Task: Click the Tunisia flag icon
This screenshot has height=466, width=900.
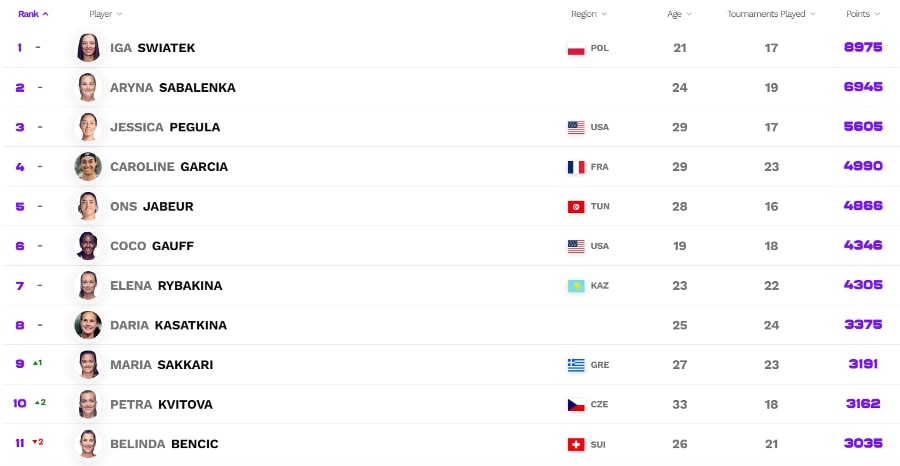Action: (x=576, y=207)
